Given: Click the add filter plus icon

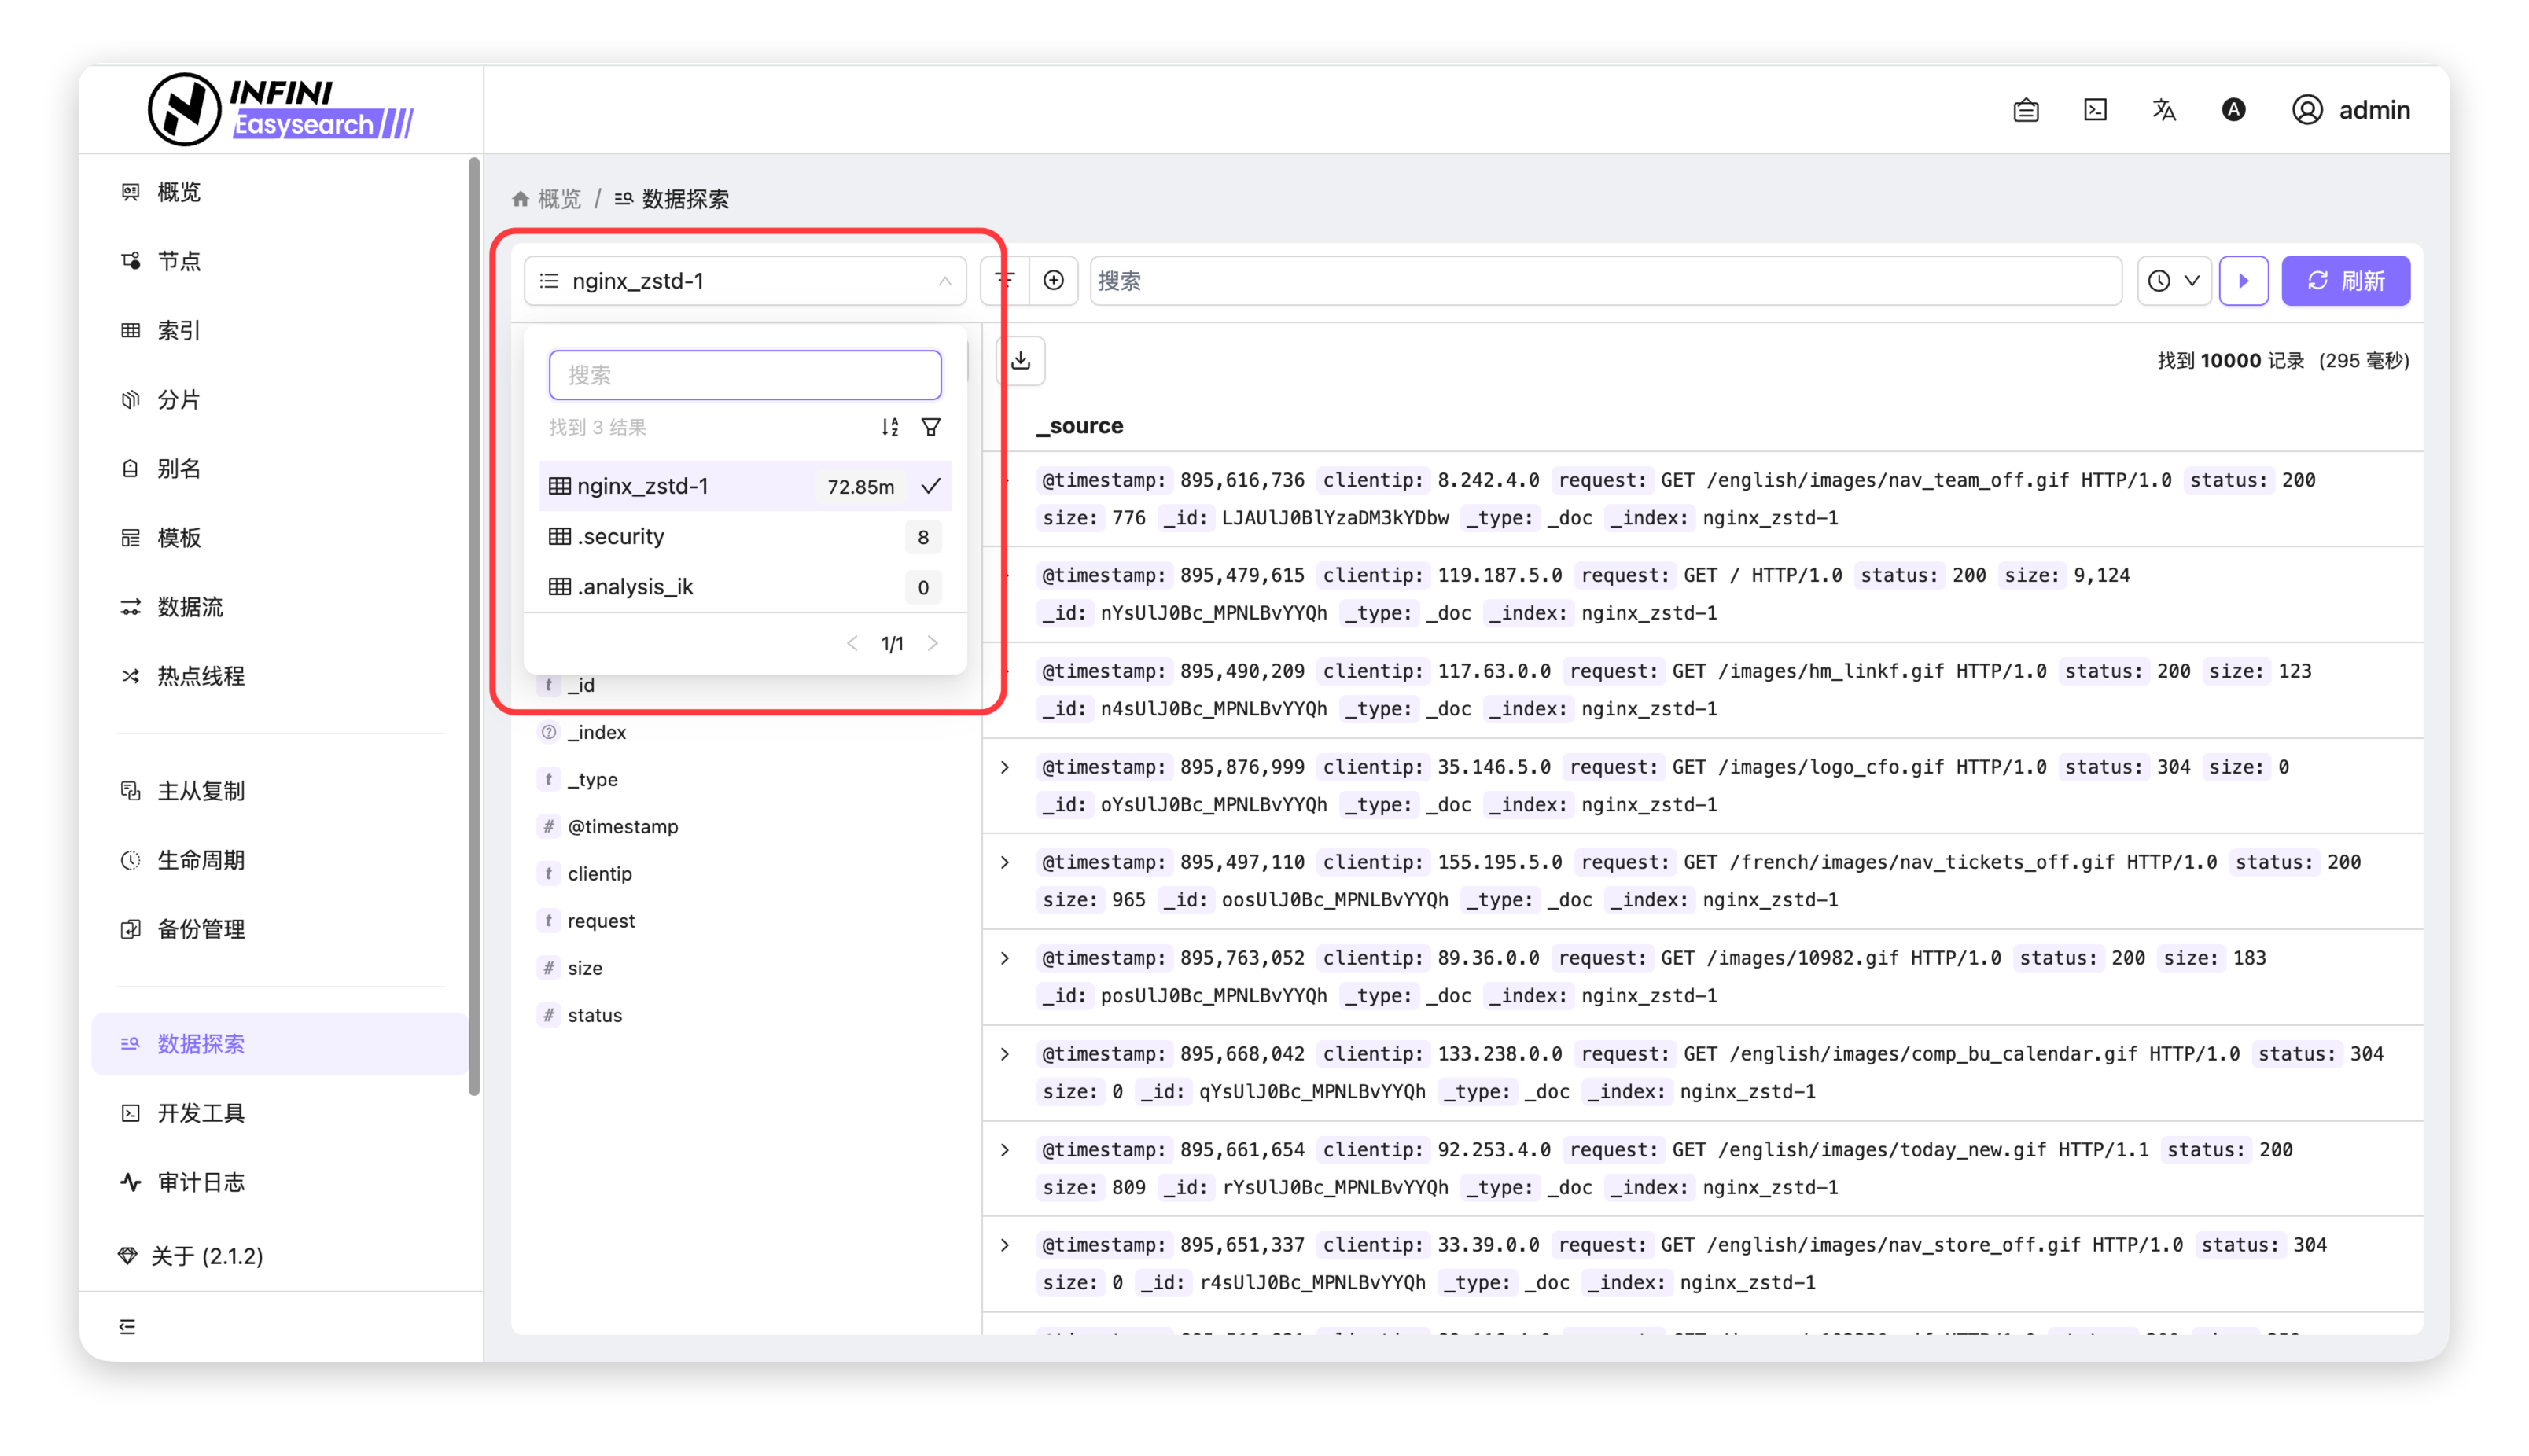Looking at the screenshot, I should coord(1053,281).
